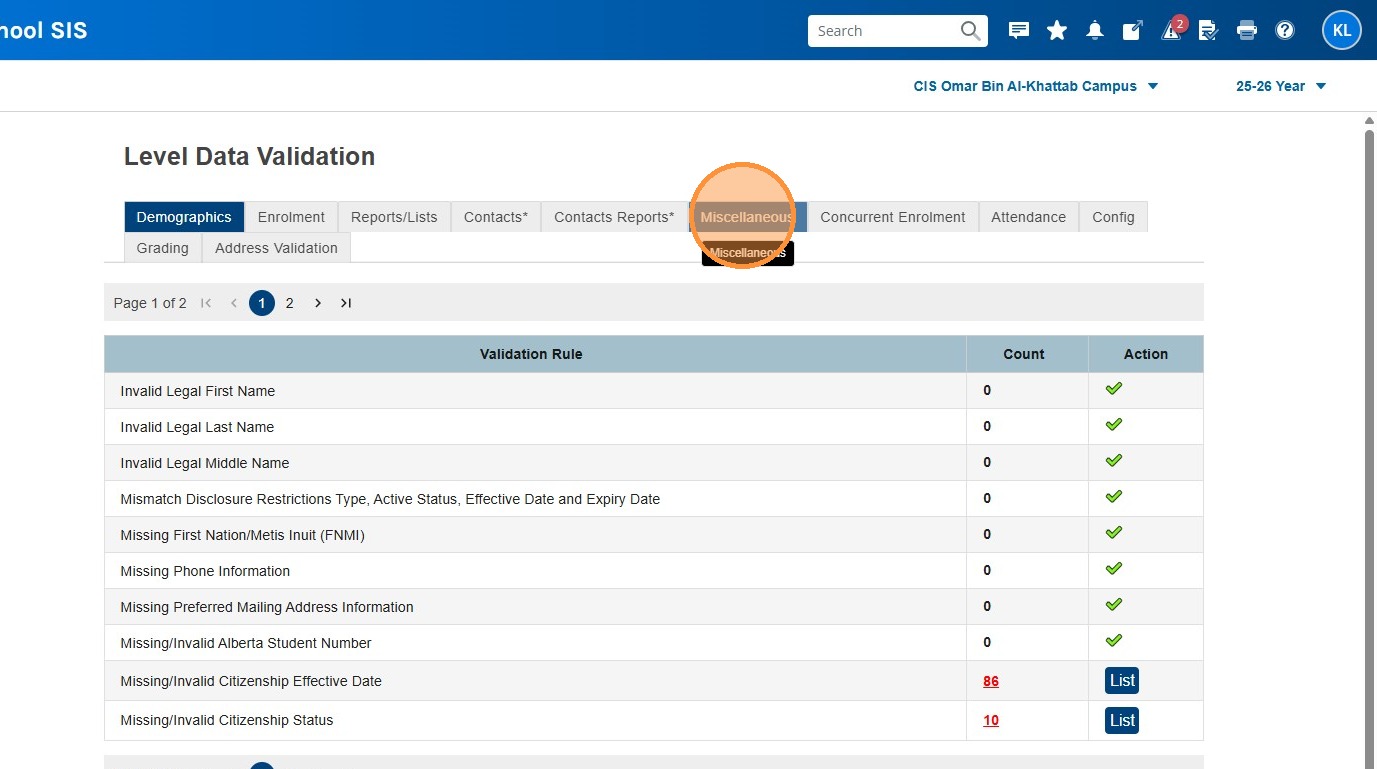Click the red count link 10
1377x769 pixels.
pos(990,720)
